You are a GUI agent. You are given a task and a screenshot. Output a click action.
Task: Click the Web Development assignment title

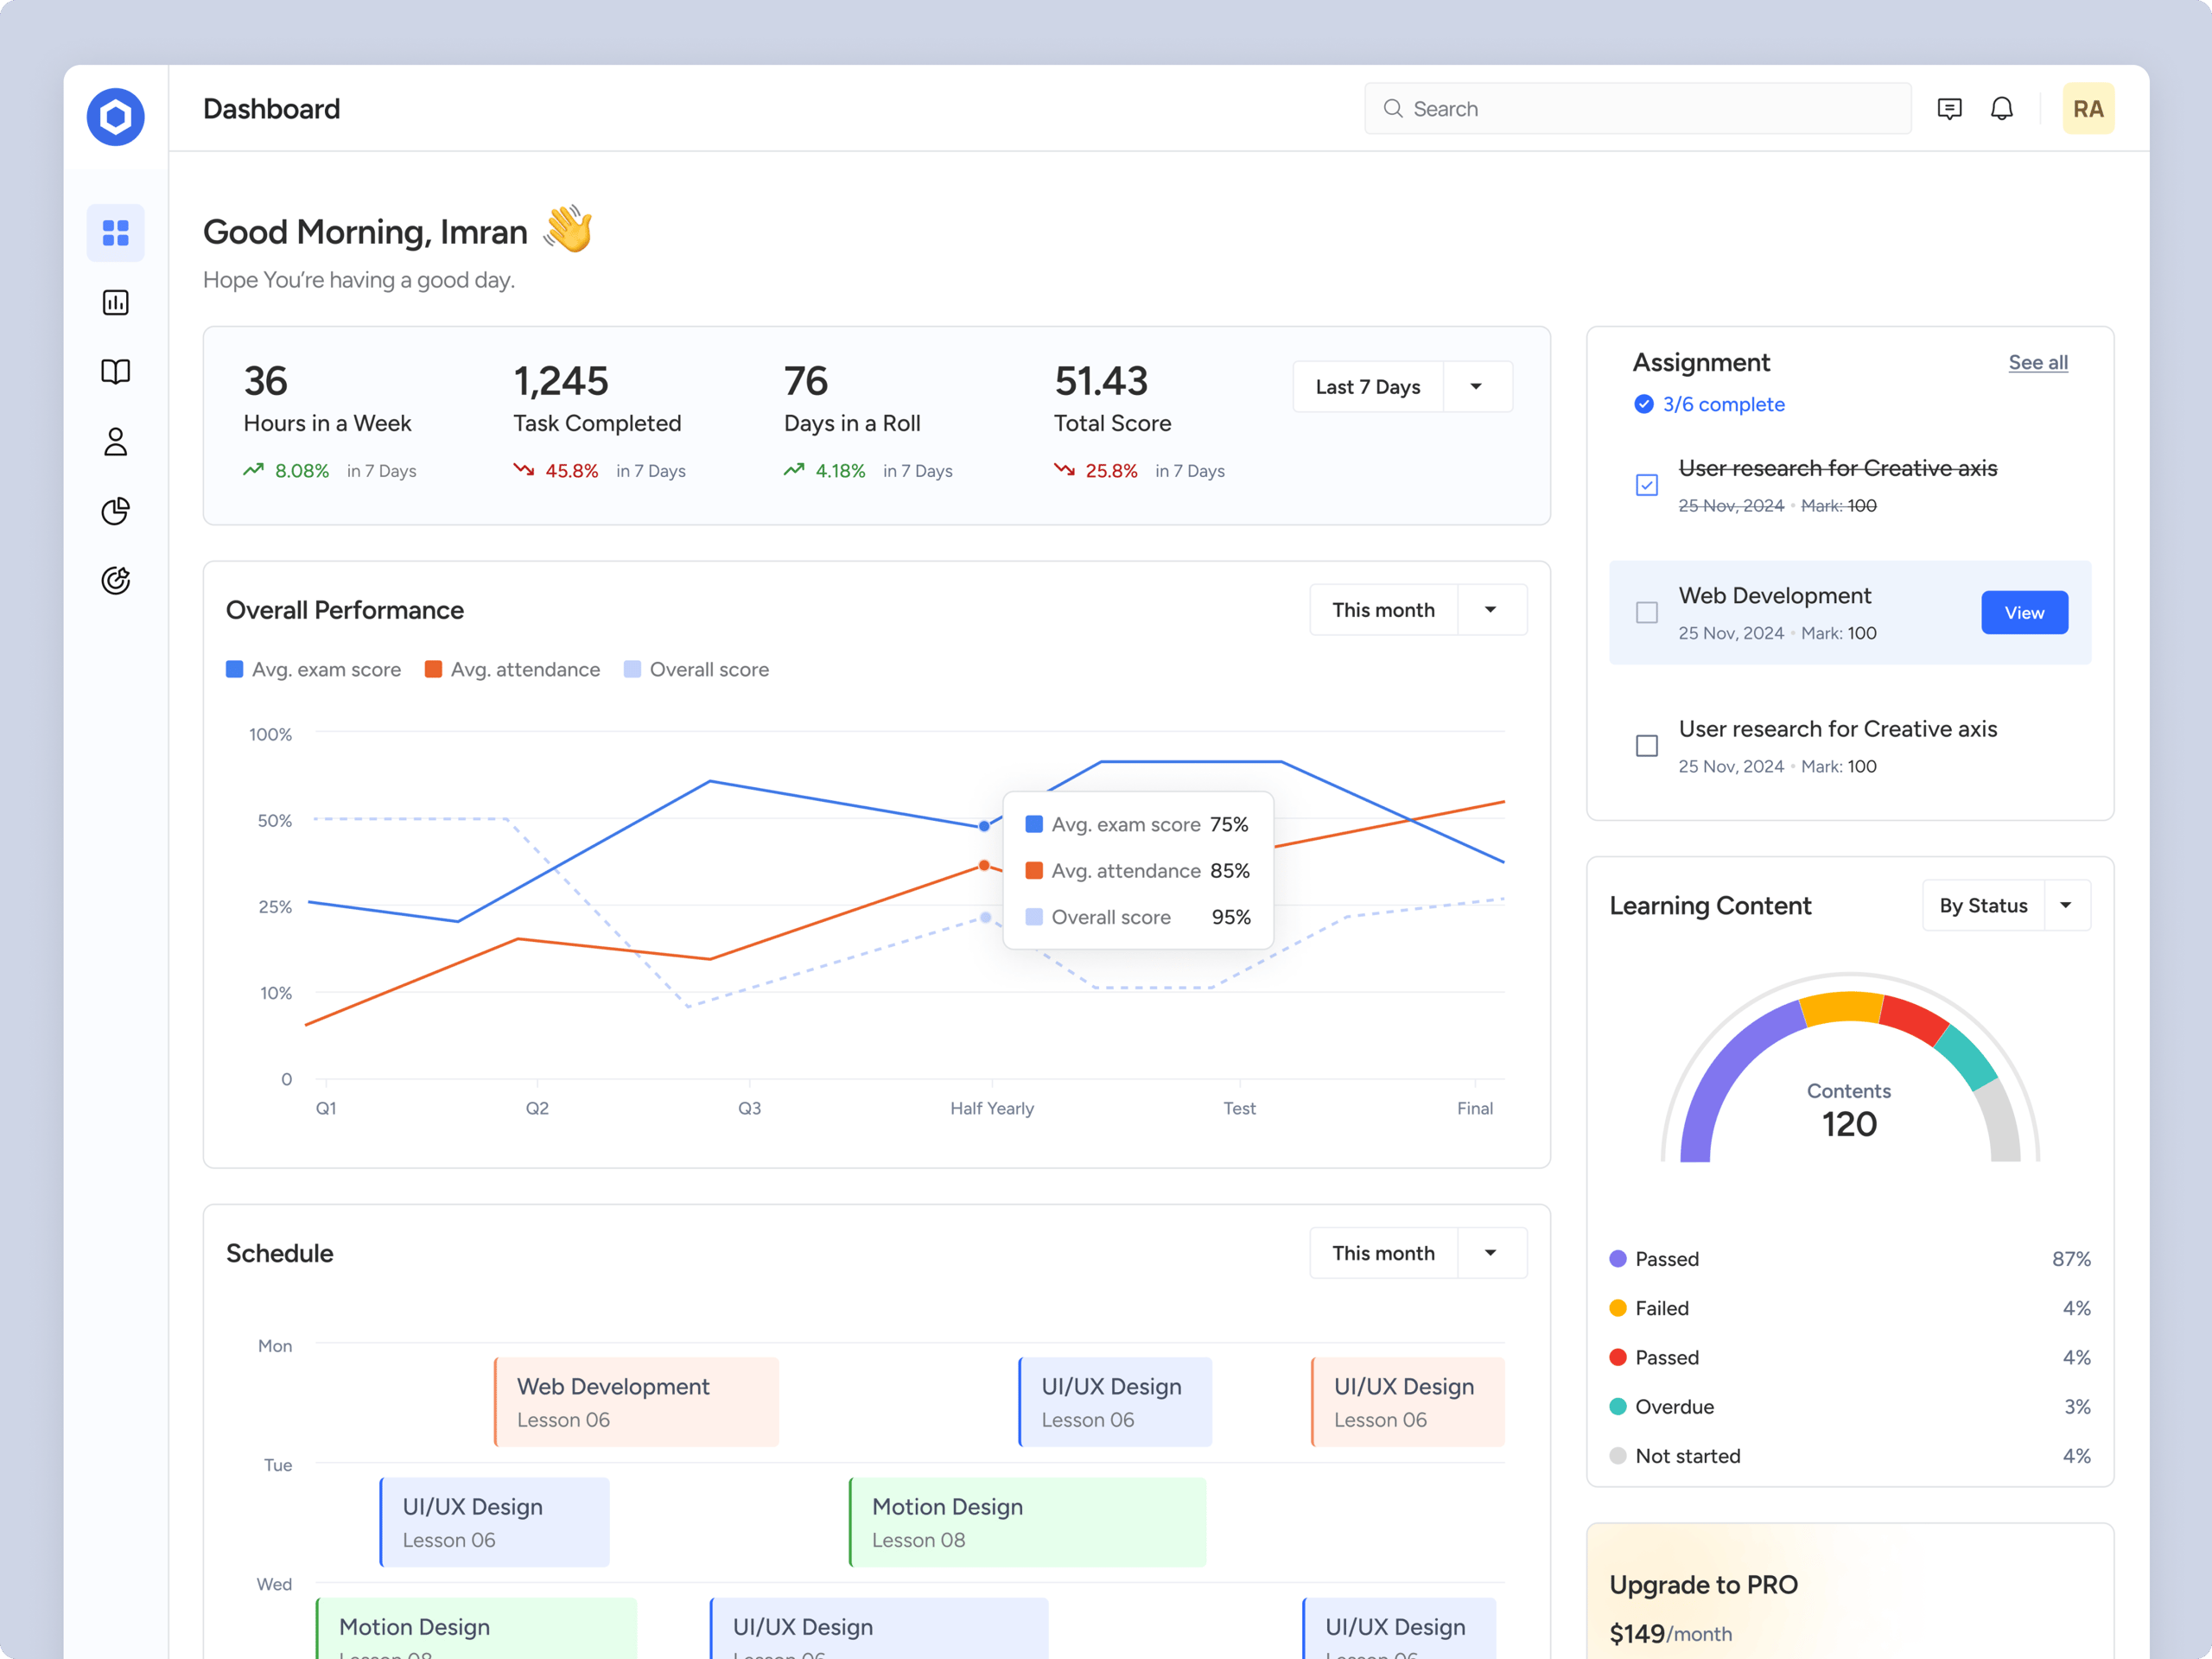pos(1774,596)
